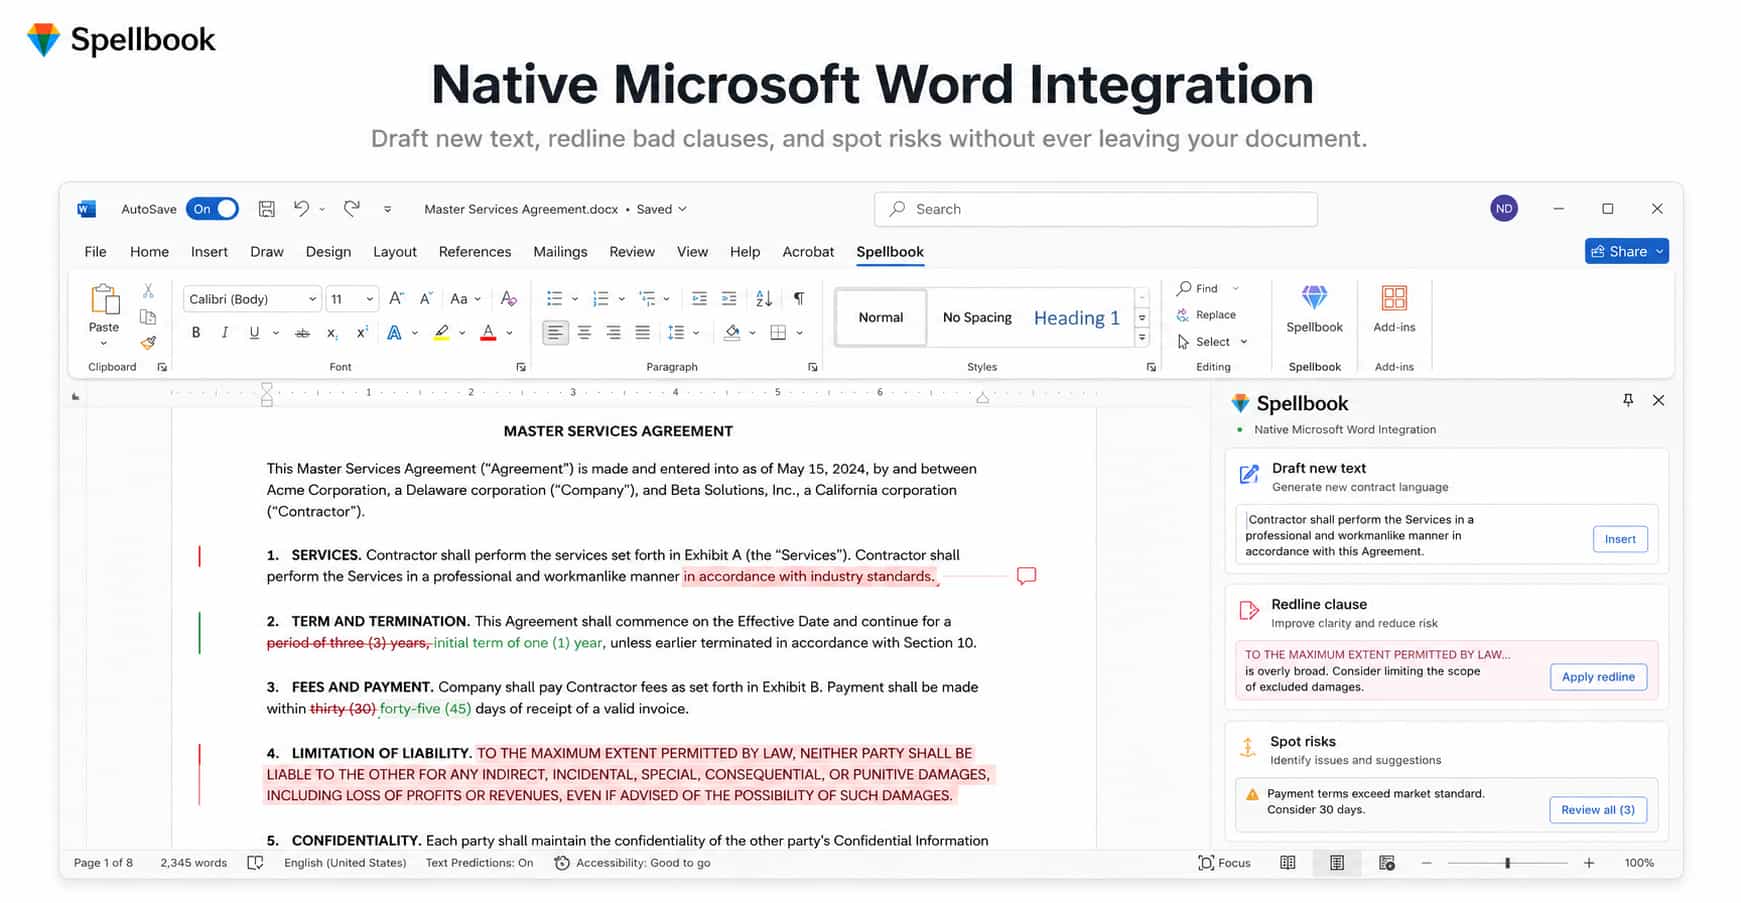Click the zoom slider handle
This screenshot has width=1741, height=903.
[1507, 863]
